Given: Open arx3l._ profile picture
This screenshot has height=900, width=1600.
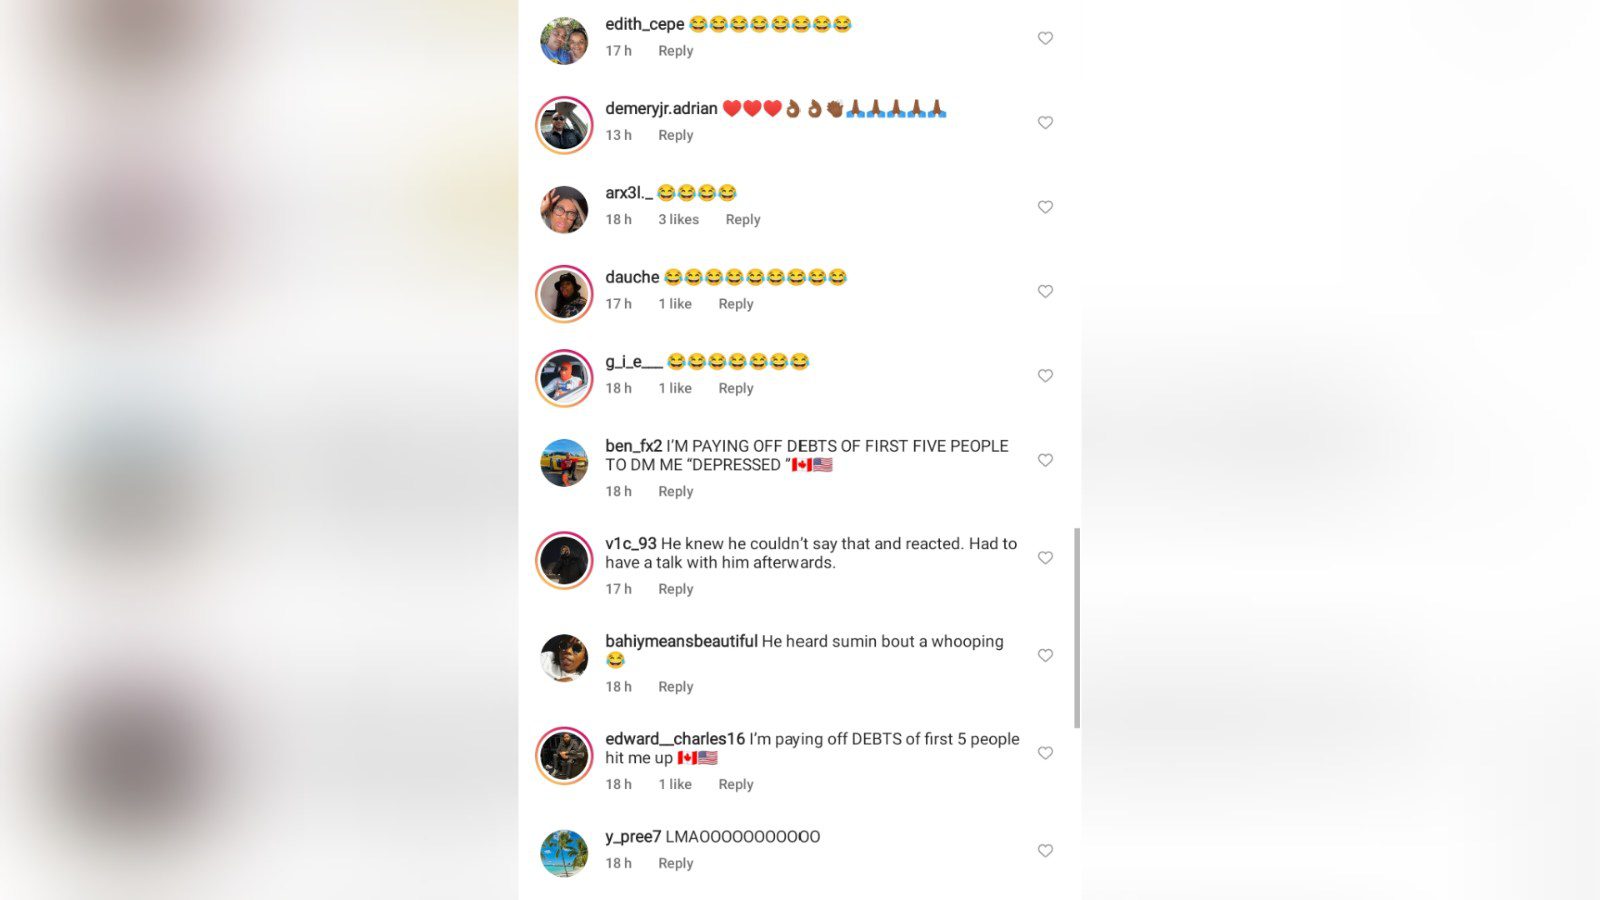Looking at the screenshot, I should pos(564,209).
